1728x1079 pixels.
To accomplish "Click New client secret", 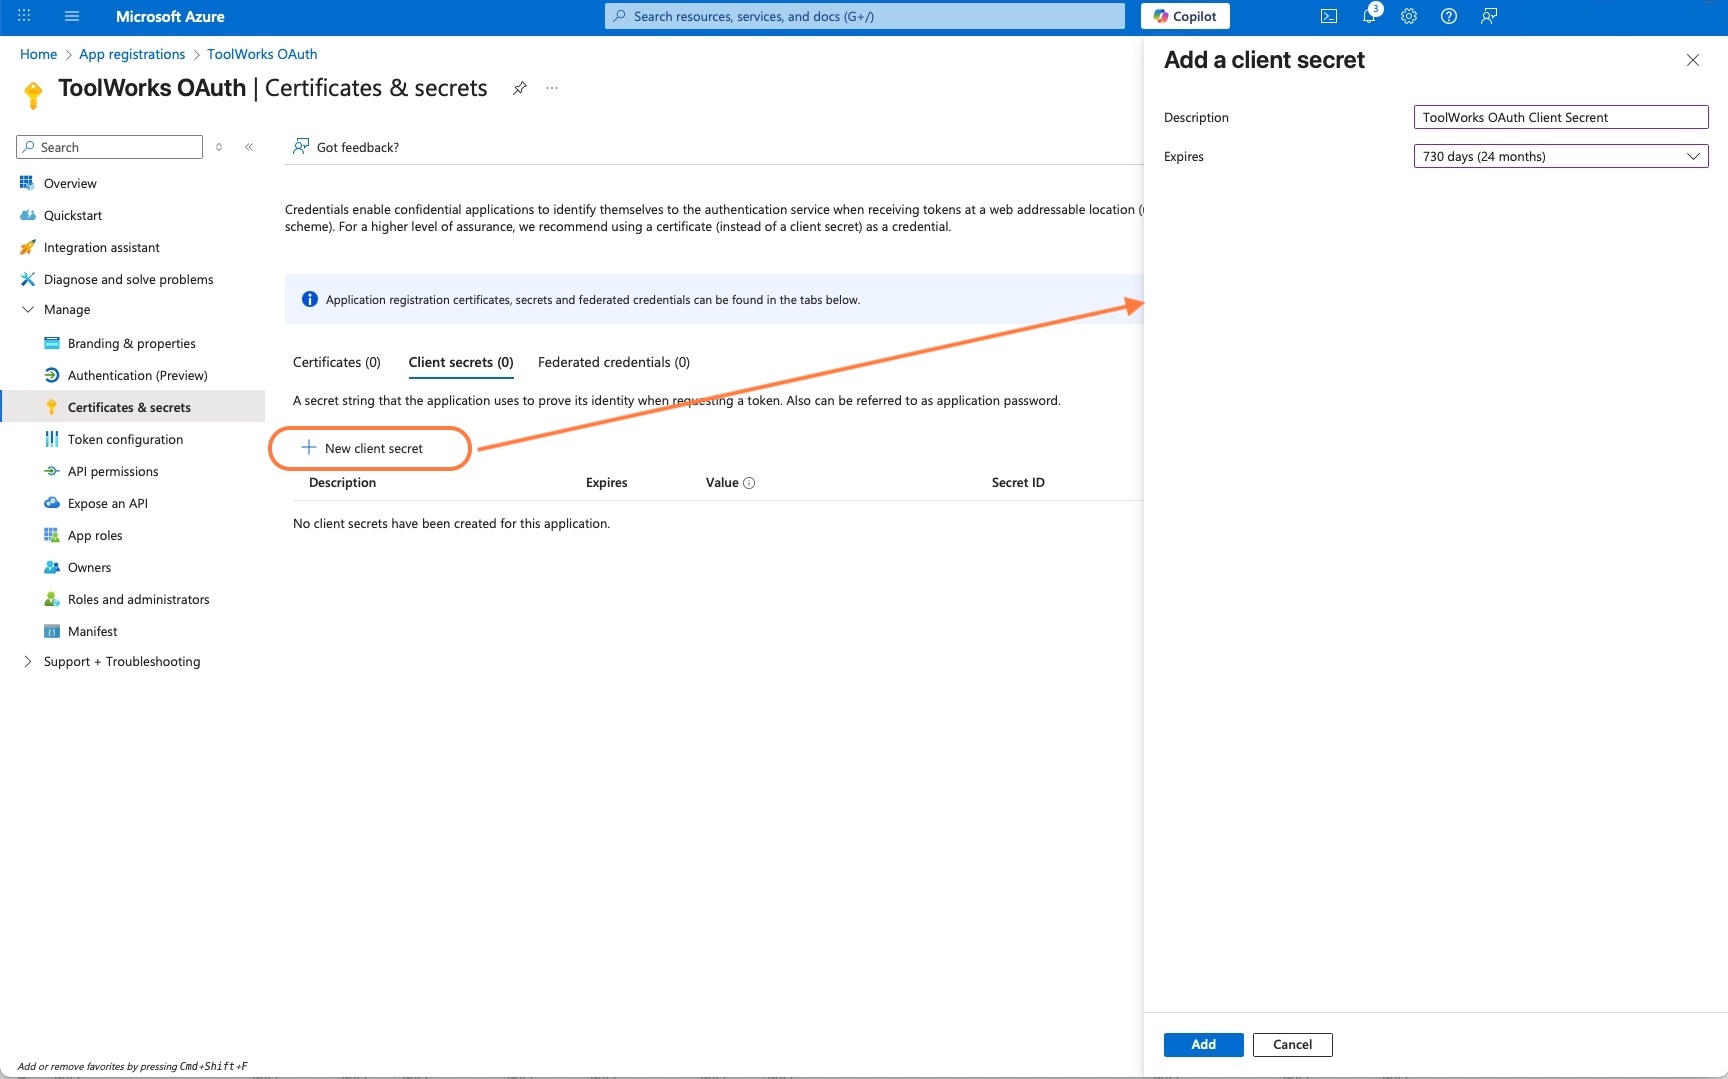I will click(x=369, y=448).
